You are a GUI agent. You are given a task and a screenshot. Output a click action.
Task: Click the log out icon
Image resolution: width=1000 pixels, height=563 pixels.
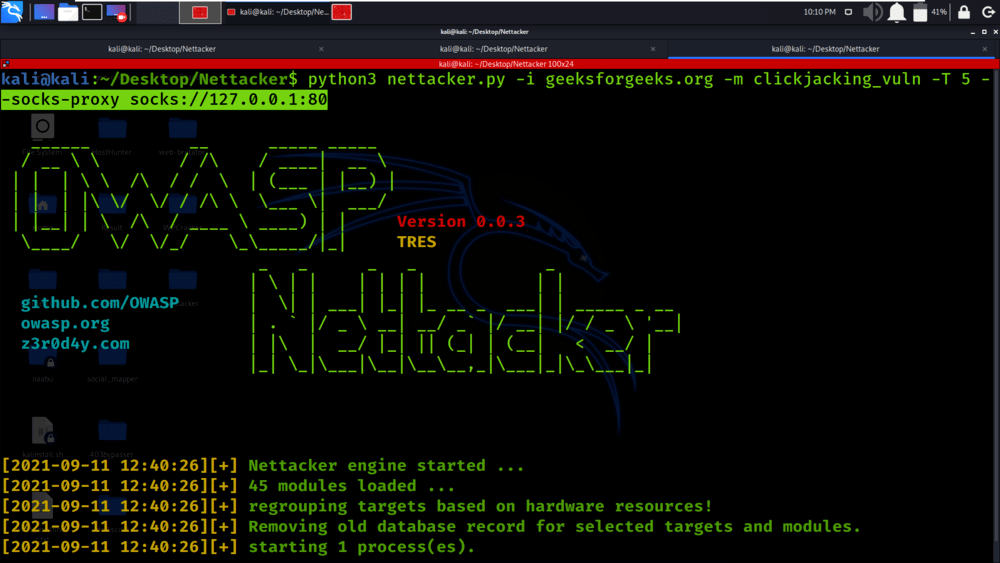[x=988, y=12]
